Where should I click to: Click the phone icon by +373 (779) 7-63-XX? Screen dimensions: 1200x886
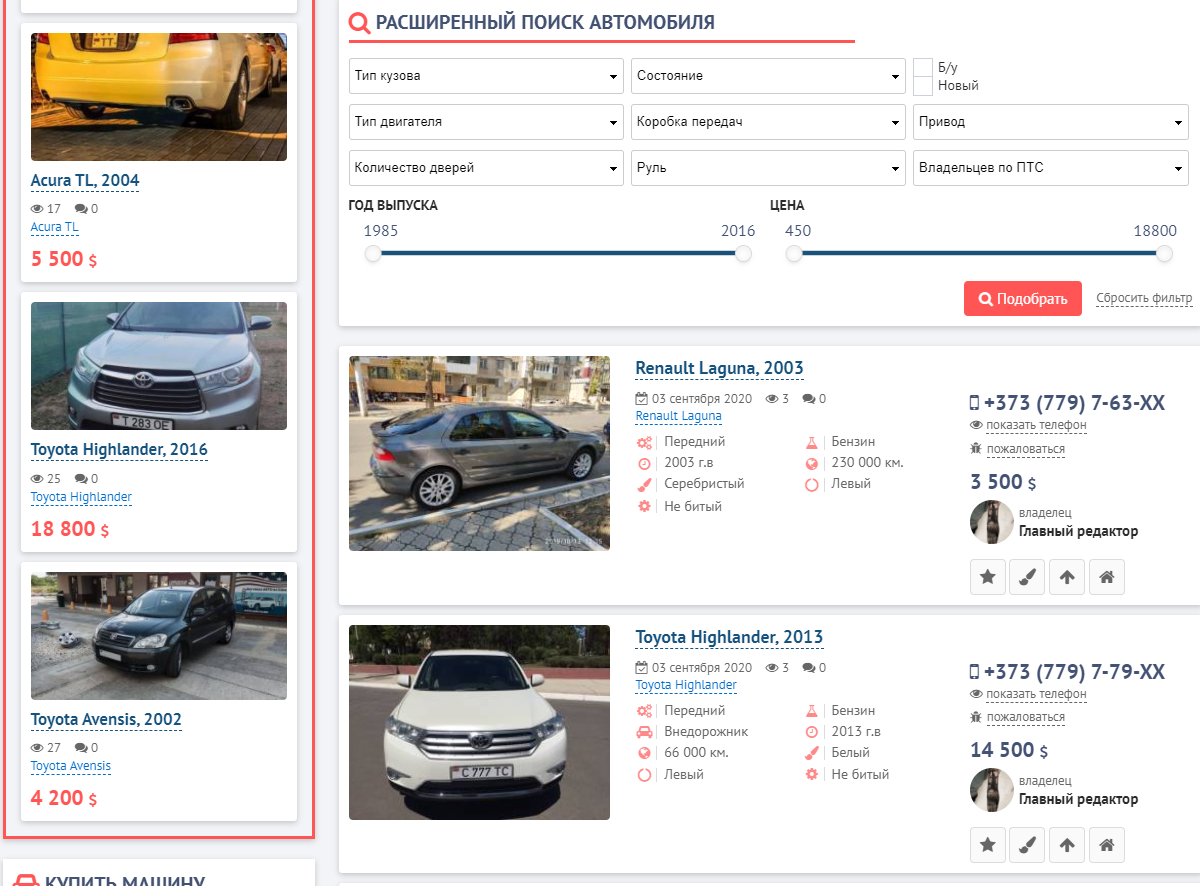click(975, 403)
